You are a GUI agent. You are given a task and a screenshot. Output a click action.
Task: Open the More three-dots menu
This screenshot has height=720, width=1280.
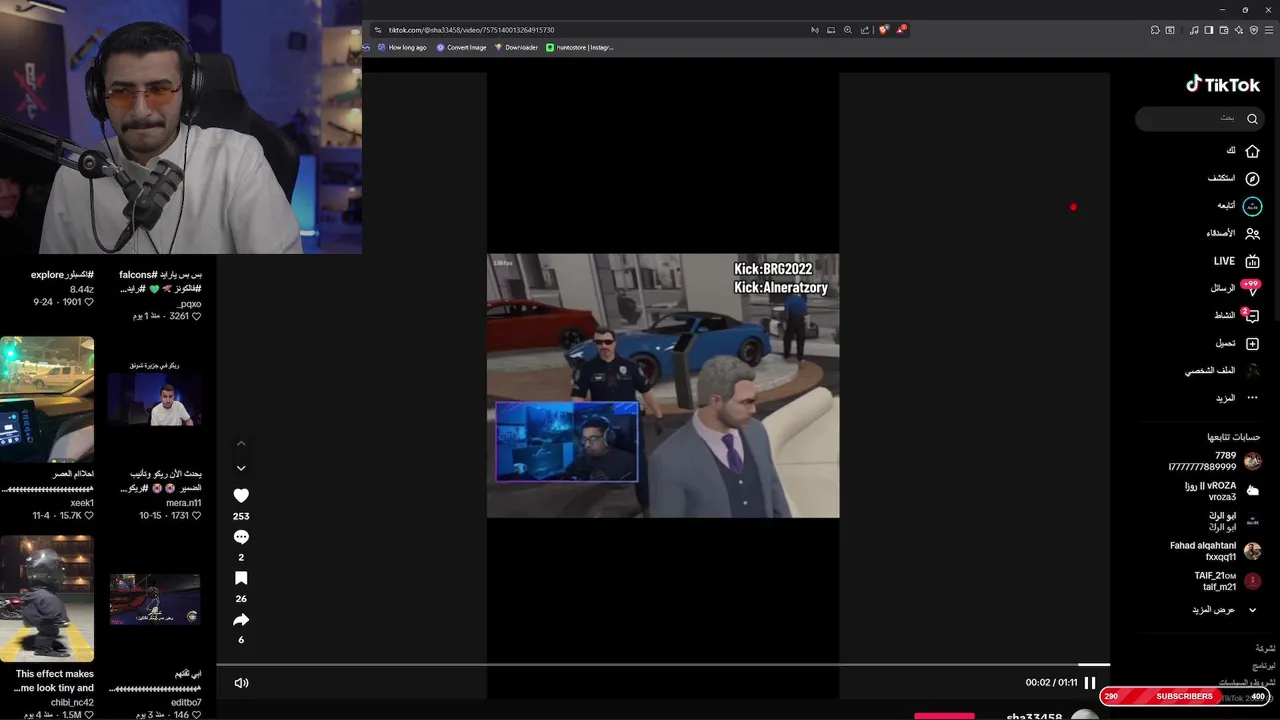pyautogui.click(x=1252, y=398)
